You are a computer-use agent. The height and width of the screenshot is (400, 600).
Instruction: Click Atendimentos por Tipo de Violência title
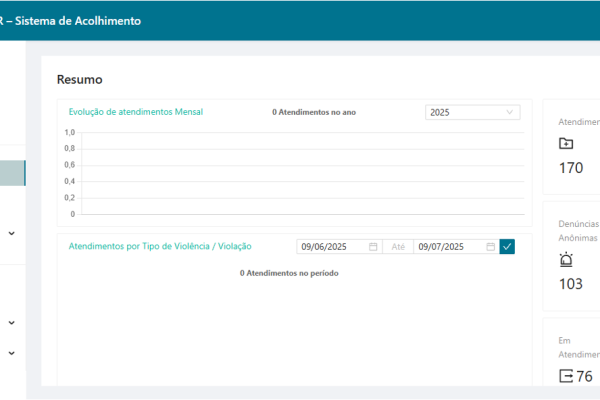160,246
